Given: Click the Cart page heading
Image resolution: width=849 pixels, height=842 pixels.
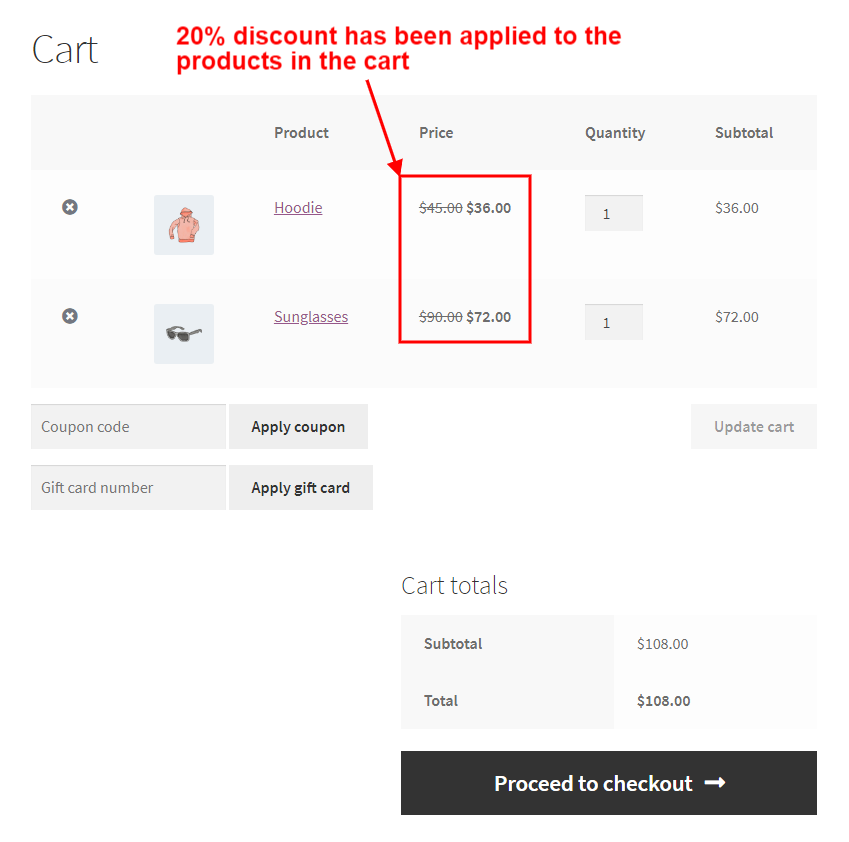Looking at the screenshot, I should (x=65, y=50).
